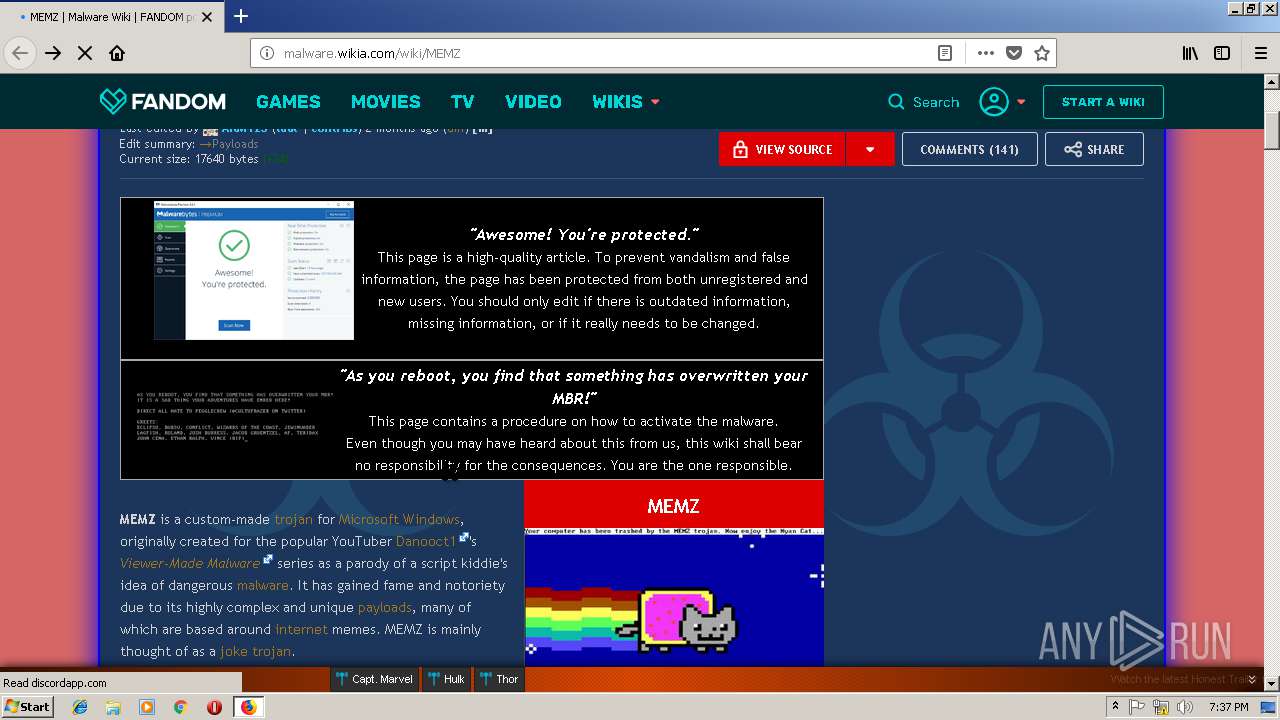Stop loading the page
Viewport: 1280px width, 720px height.
point(85,53)
